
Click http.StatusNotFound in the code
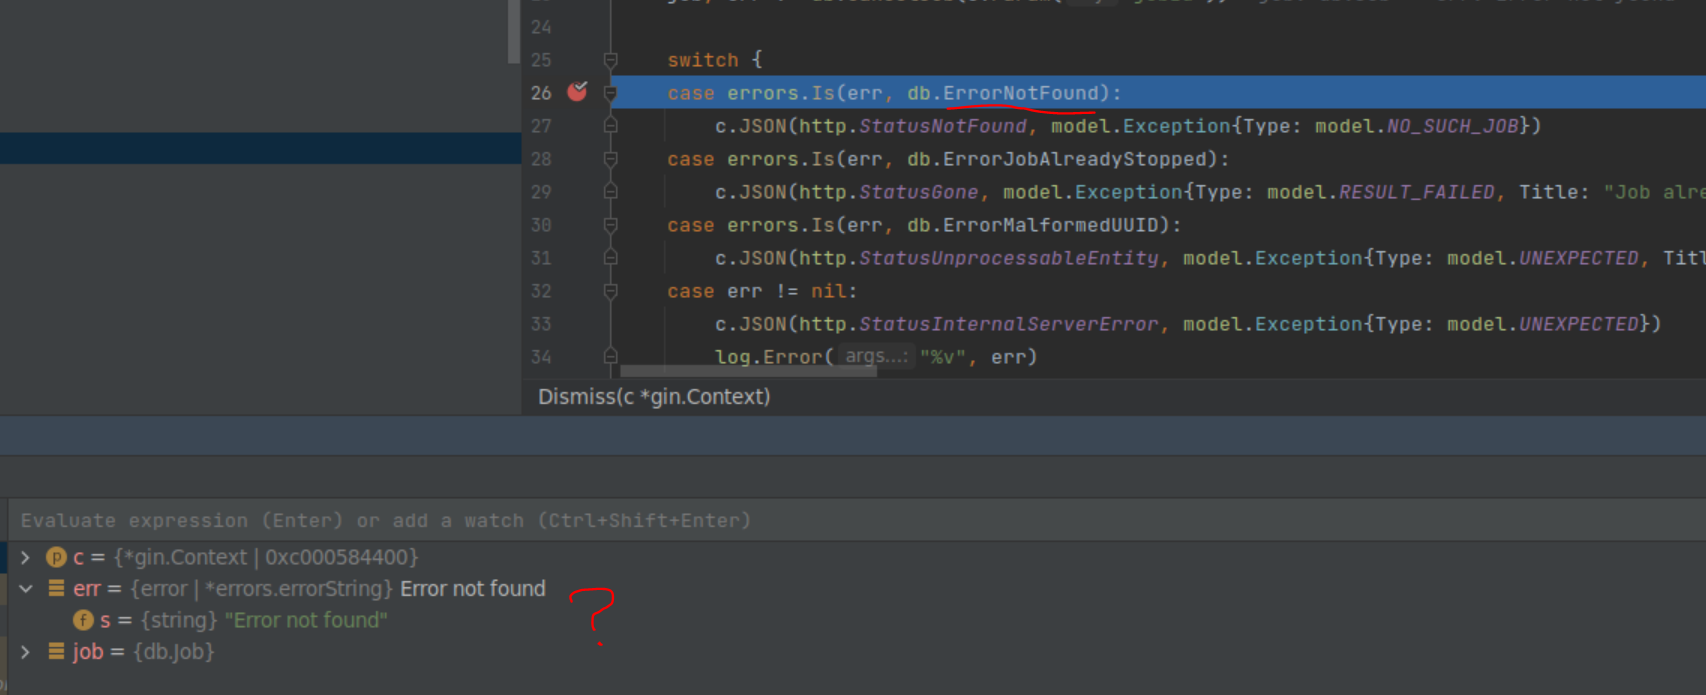[913, 126]
